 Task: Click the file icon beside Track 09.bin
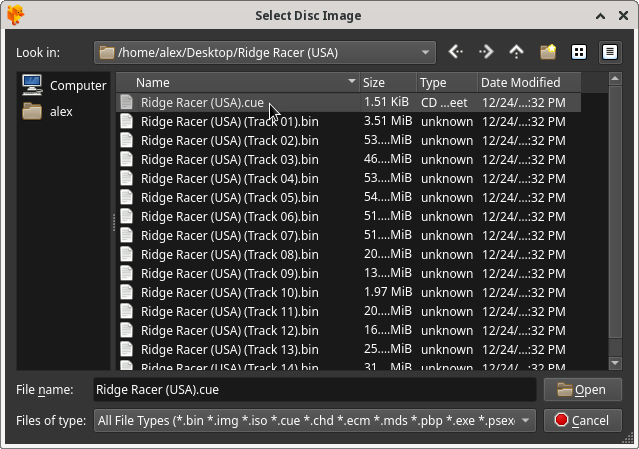coord(126,273)
